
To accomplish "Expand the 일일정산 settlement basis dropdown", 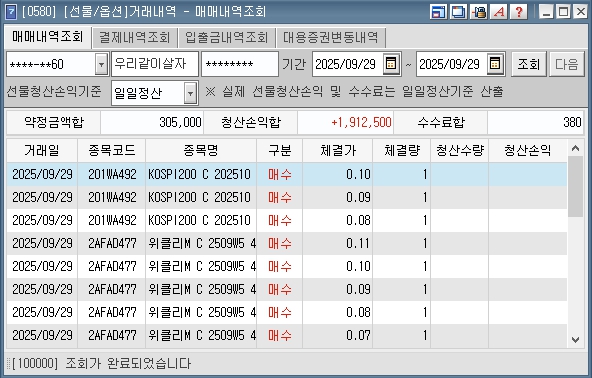I will (191, 93).
